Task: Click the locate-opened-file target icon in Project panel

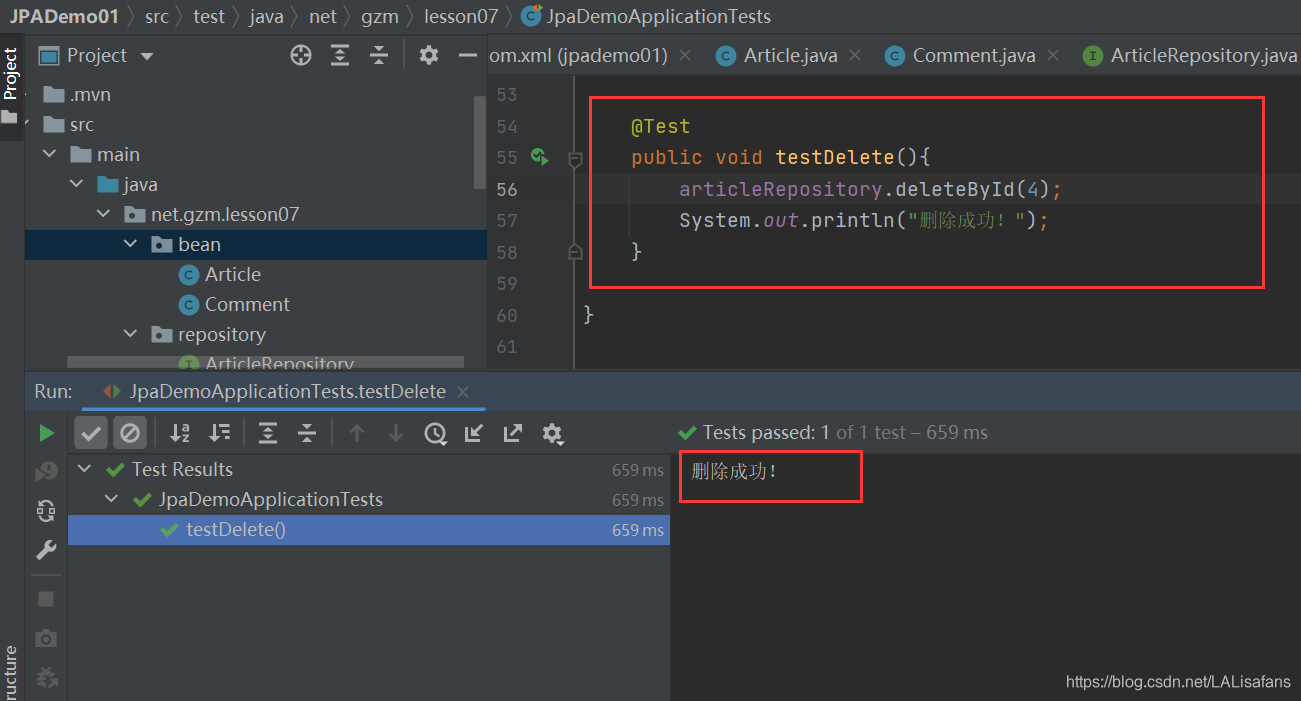Action: 301,56
